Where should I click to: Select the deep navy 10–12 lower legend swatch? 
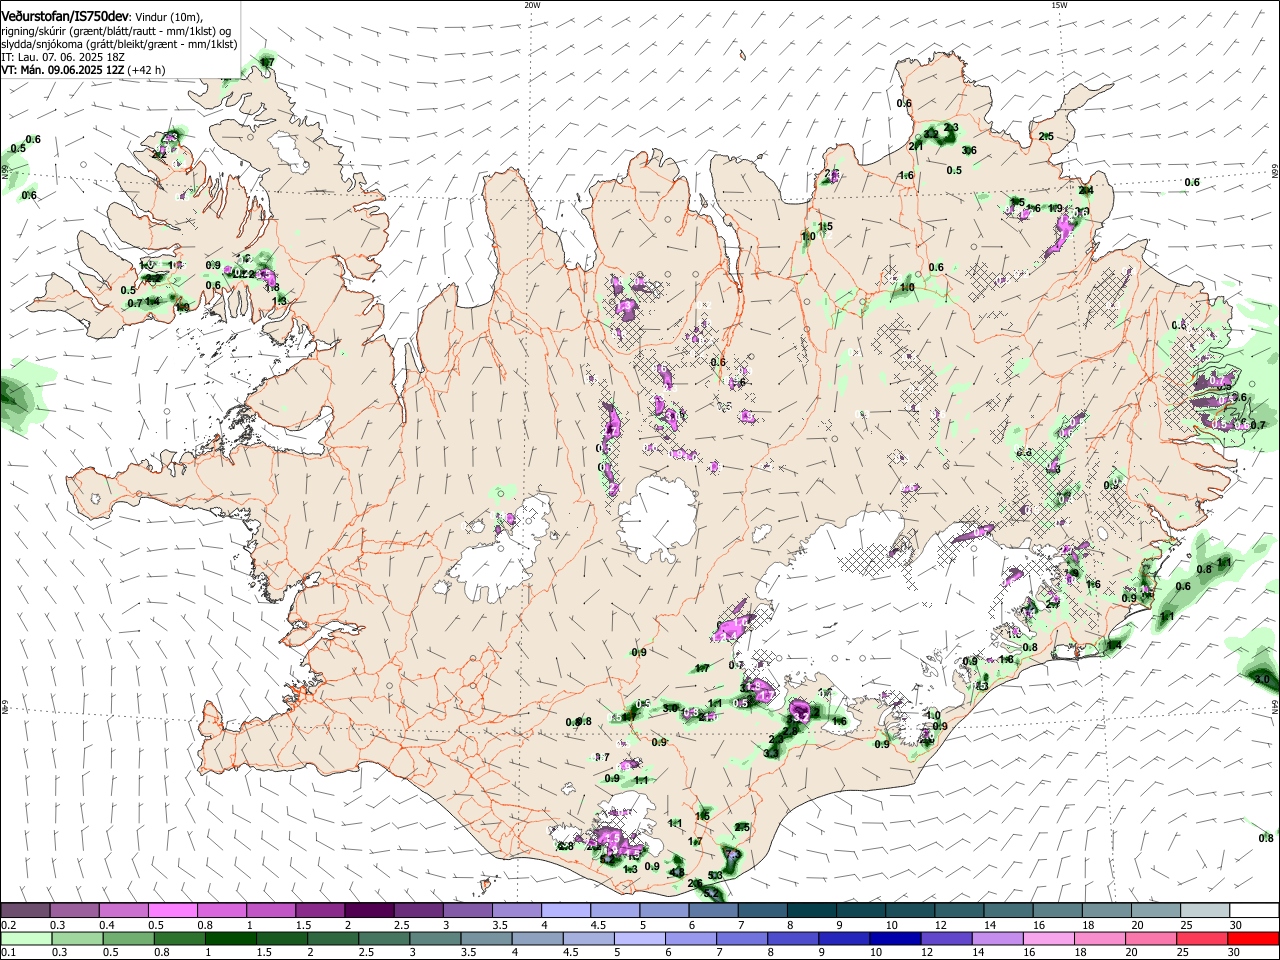click(x=897, y=939)
